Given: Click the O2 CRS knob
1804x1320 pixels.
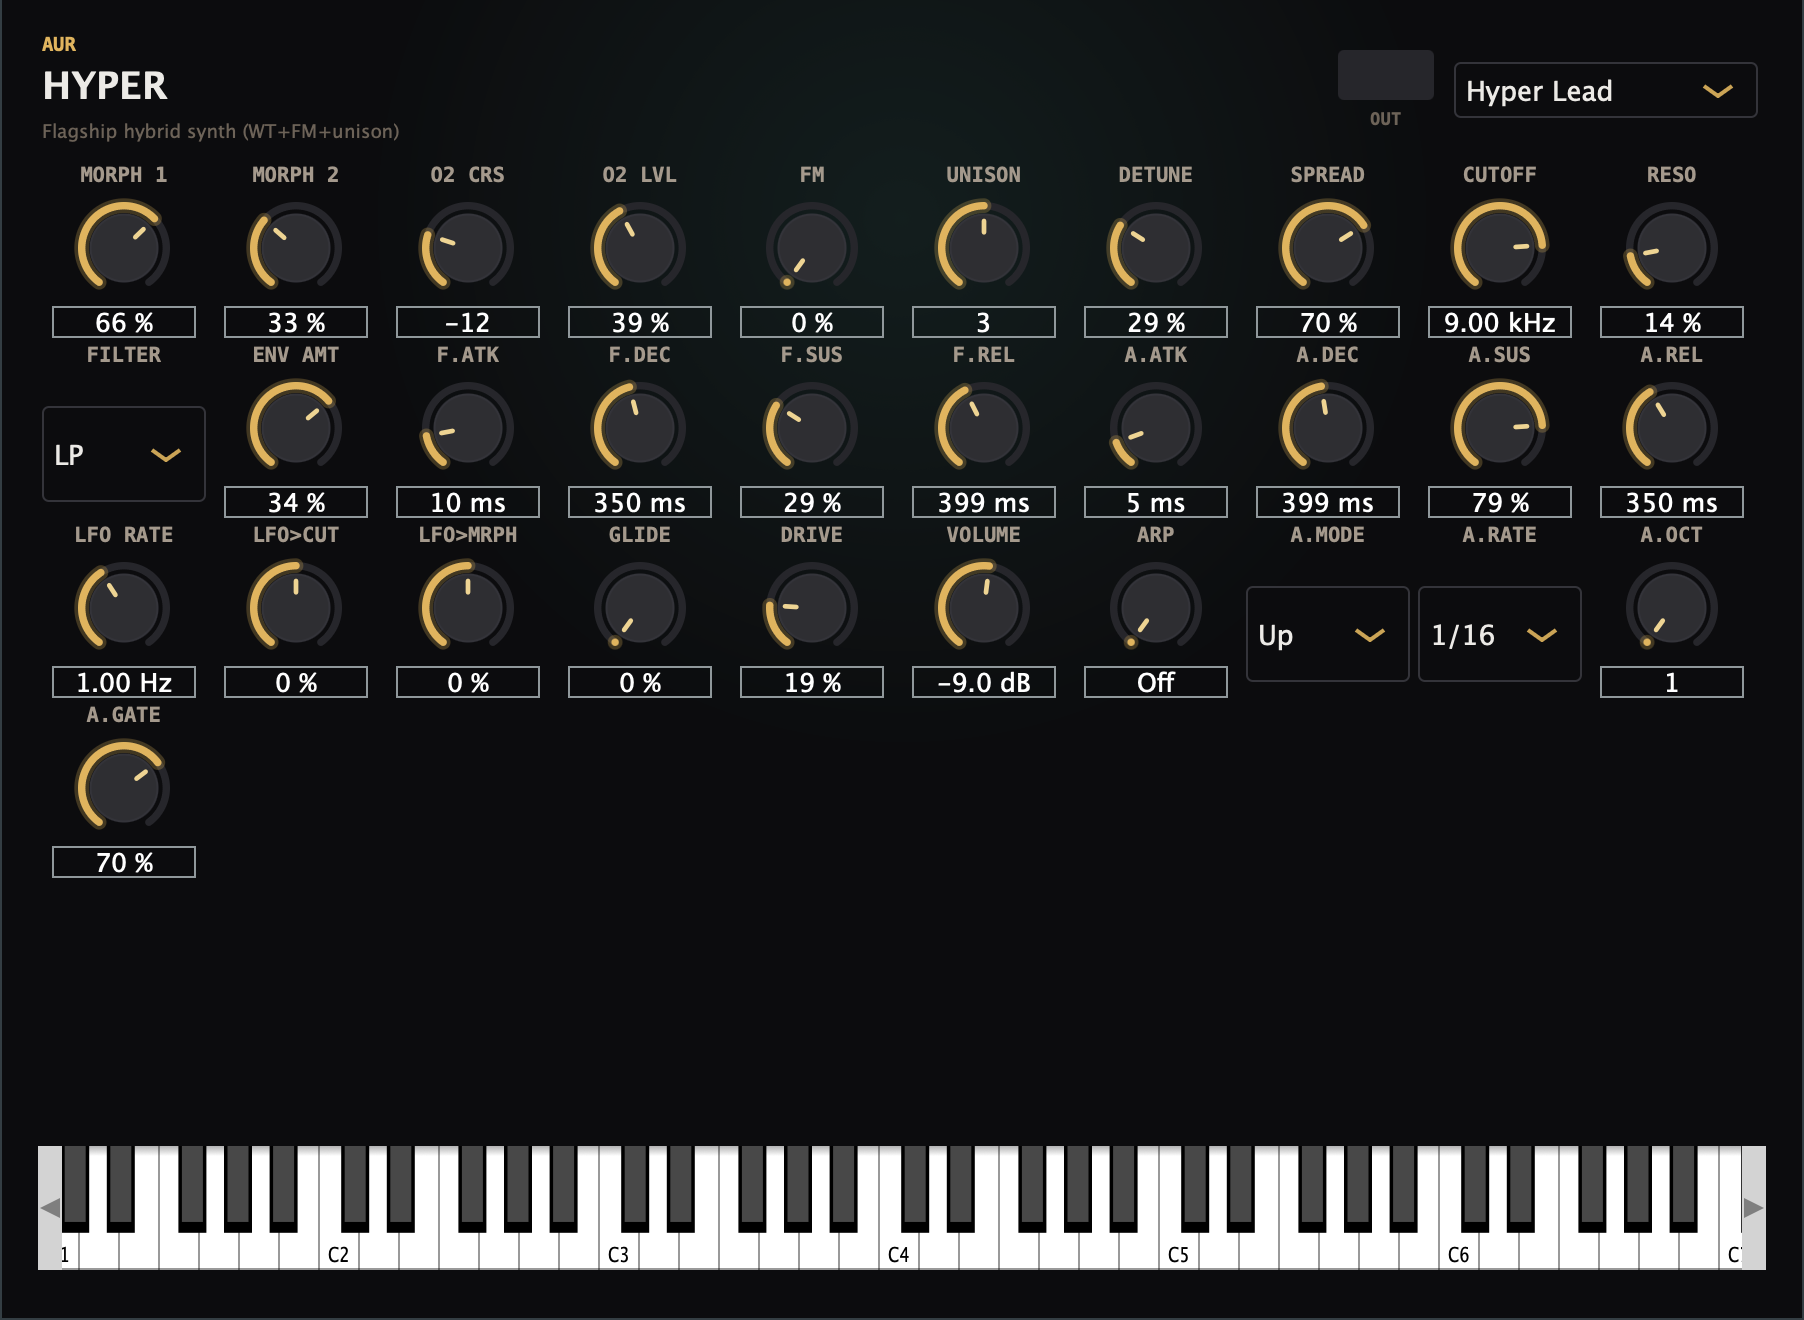Looking at the screenshot, I should [467, 246].
